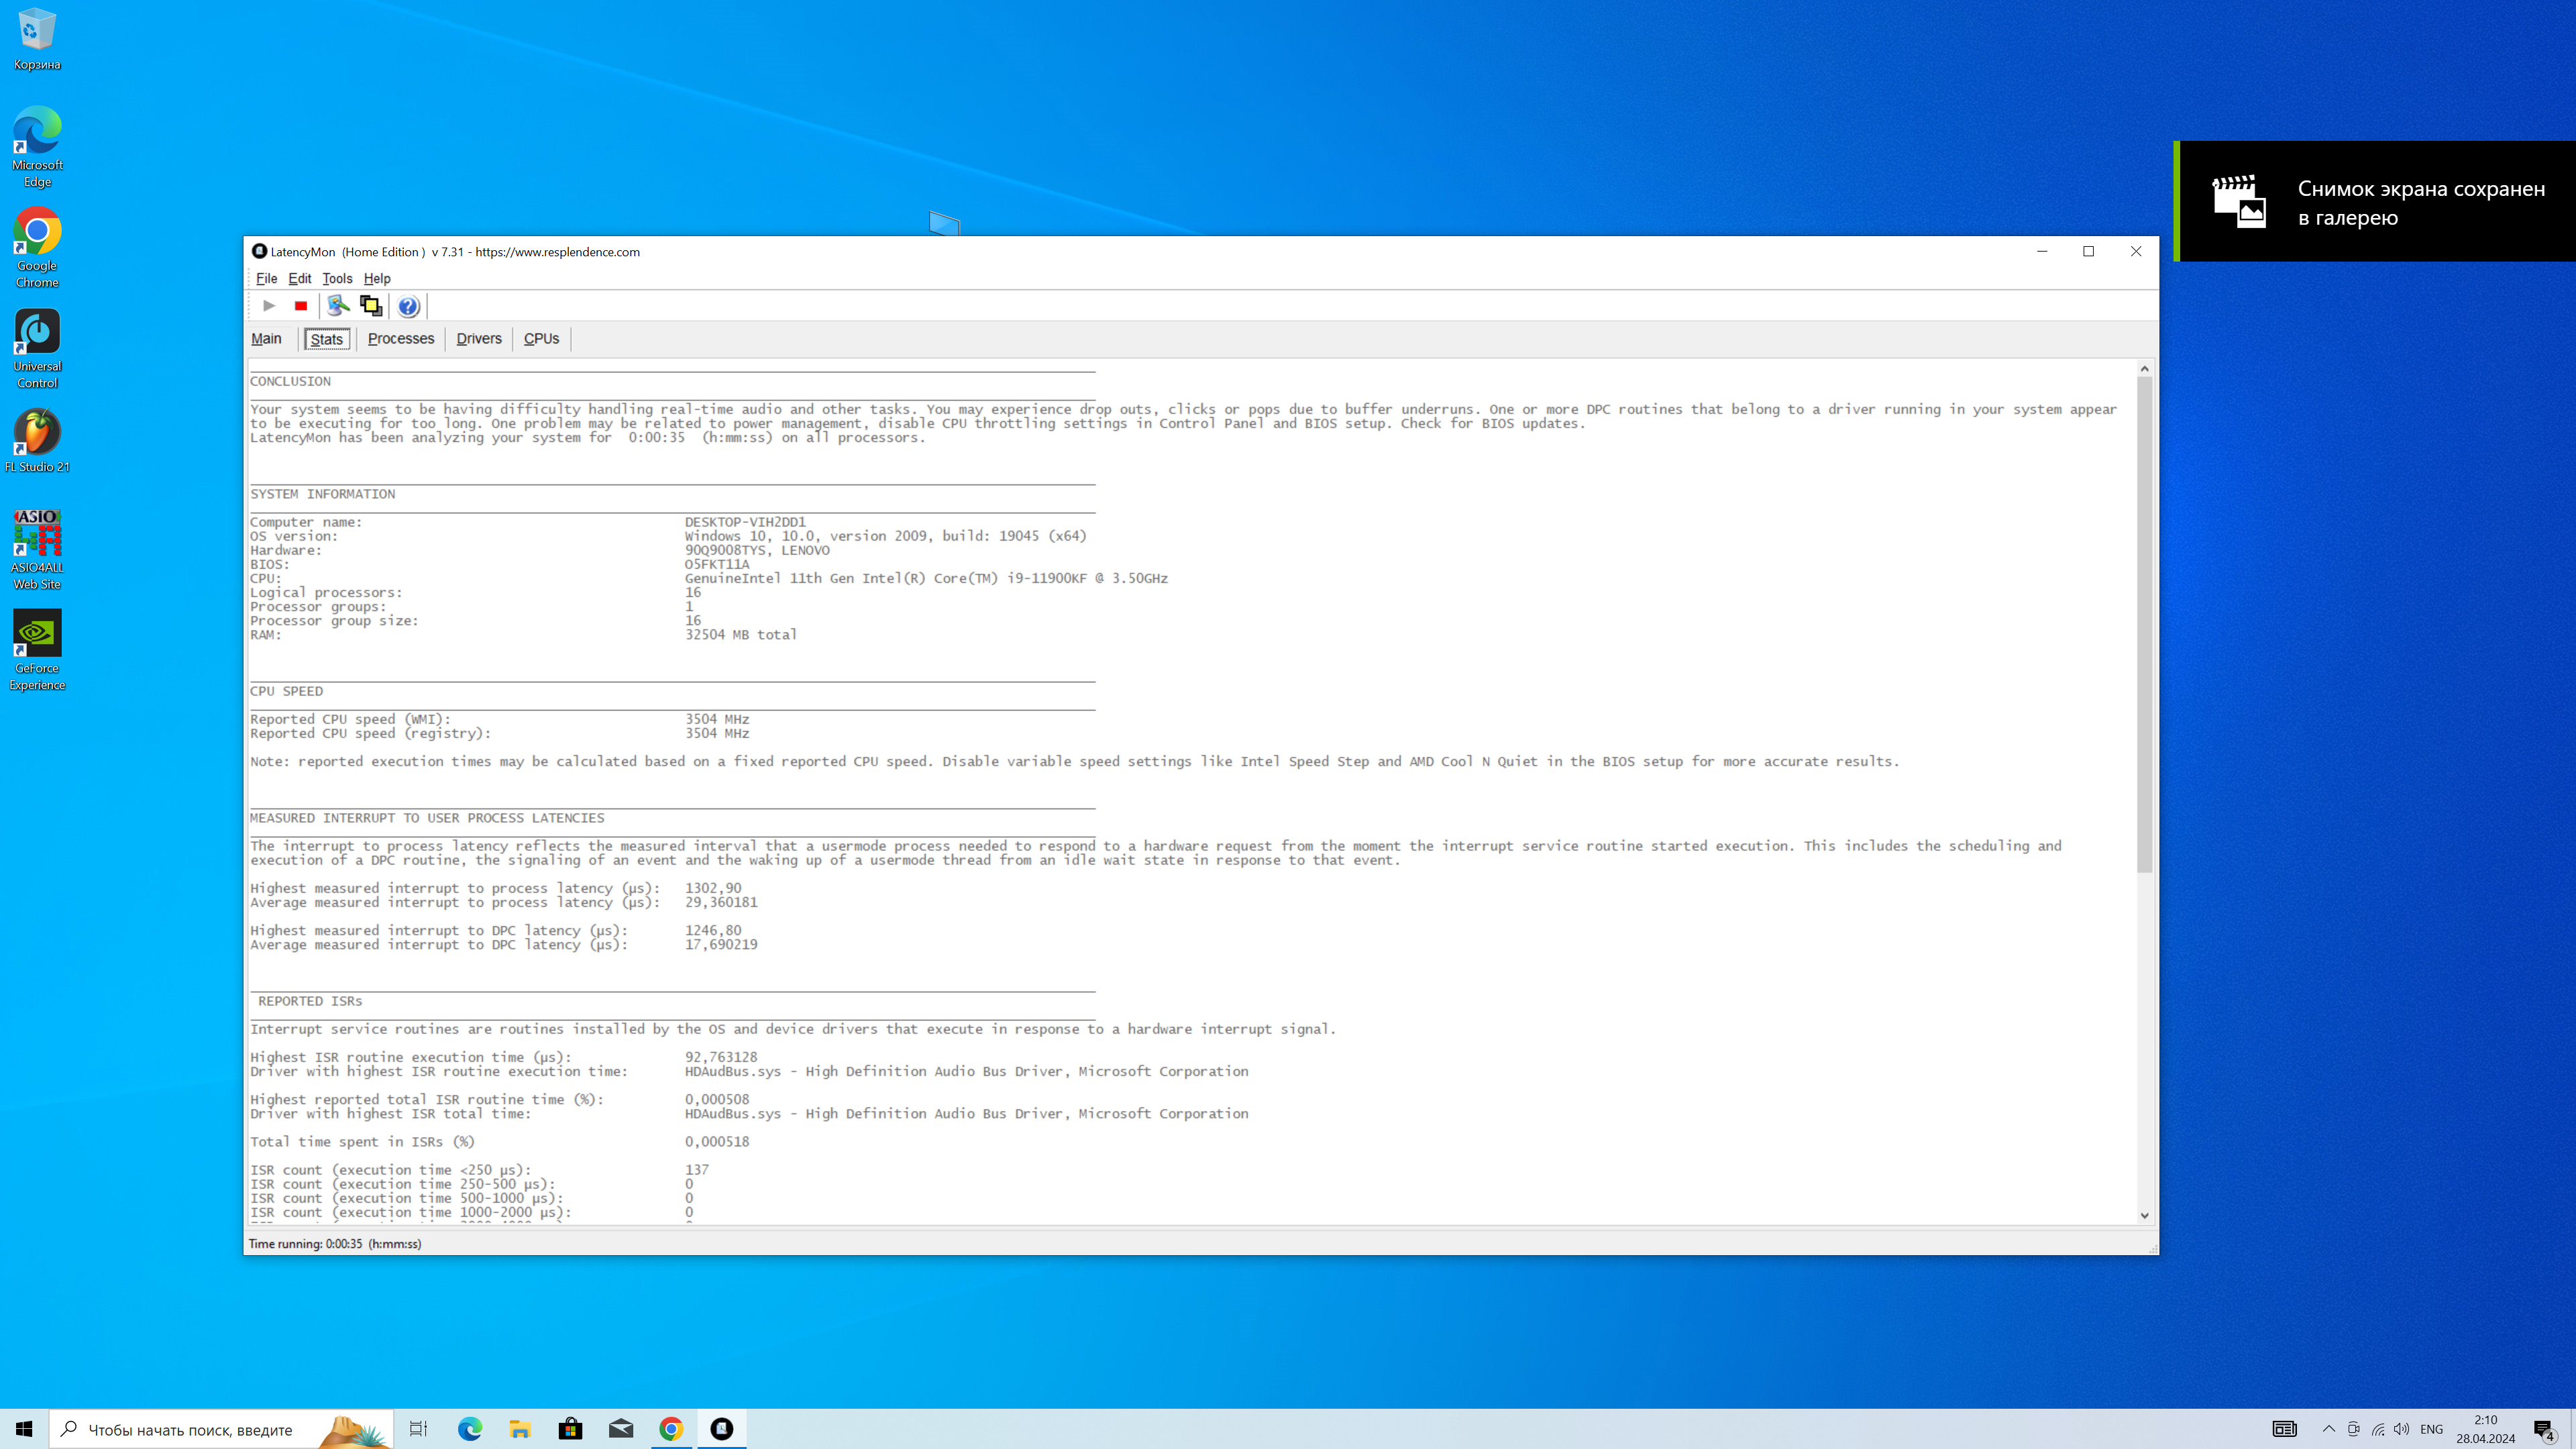The width and height of the screenshot is (2576, 1449).
Task: Switch to the Main tab
Action: coord(266,339)
